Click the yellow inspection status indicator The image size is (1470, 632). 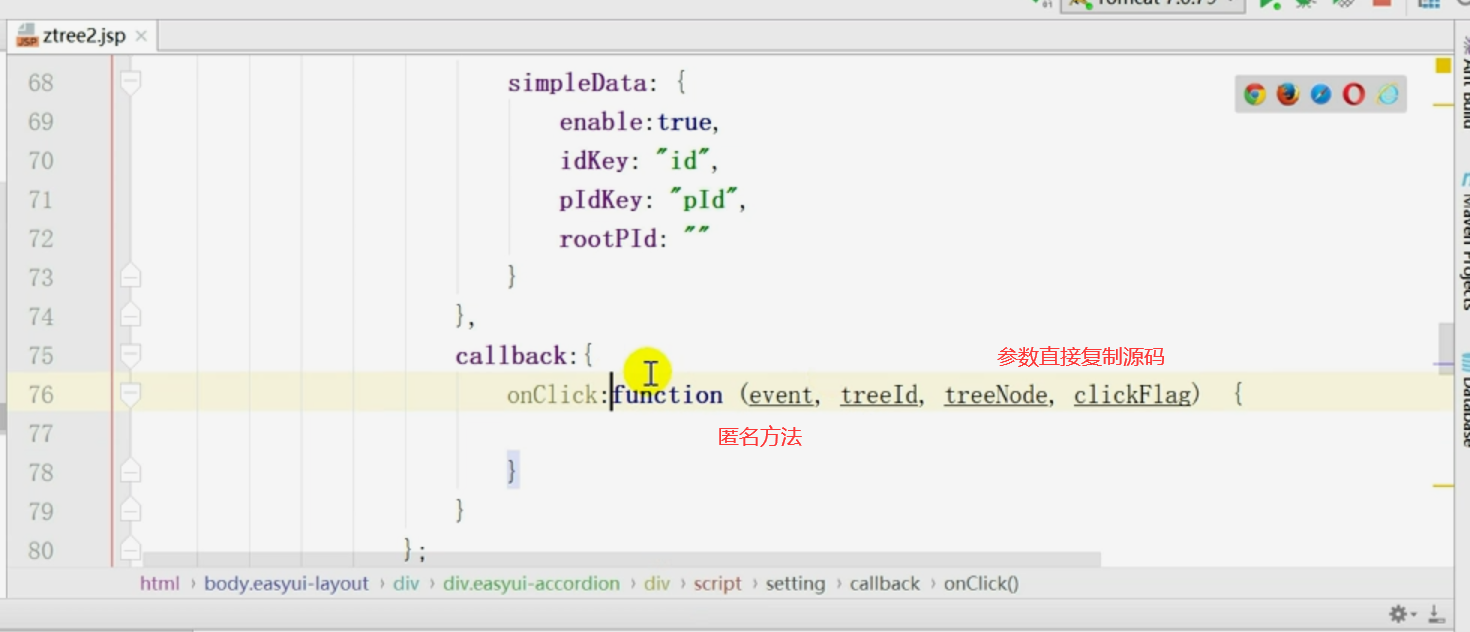[x=1443, y=65]
